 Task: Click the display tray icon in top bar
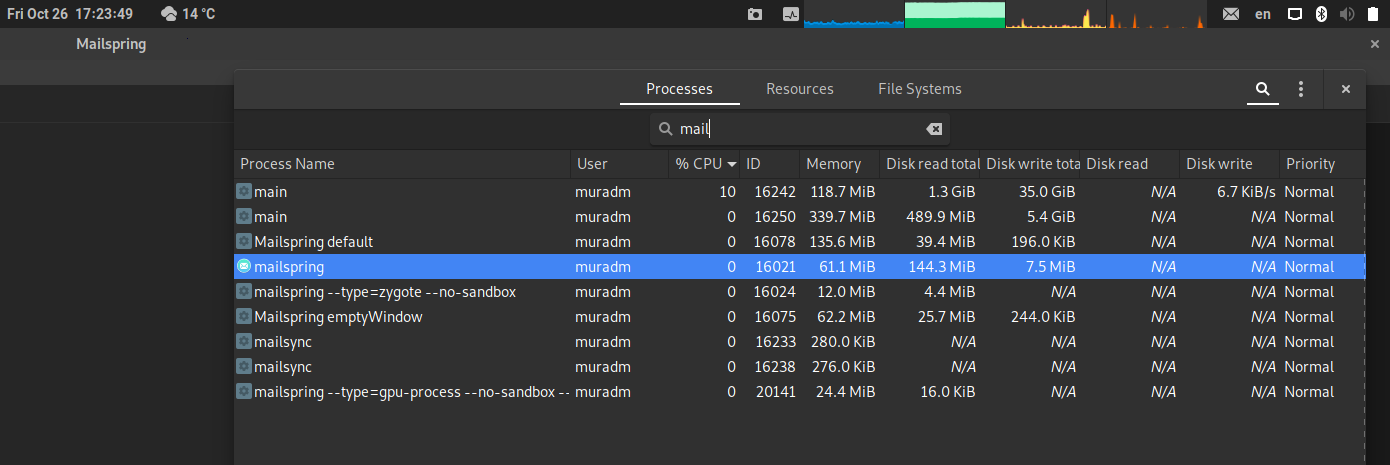tap(1294, 14)
